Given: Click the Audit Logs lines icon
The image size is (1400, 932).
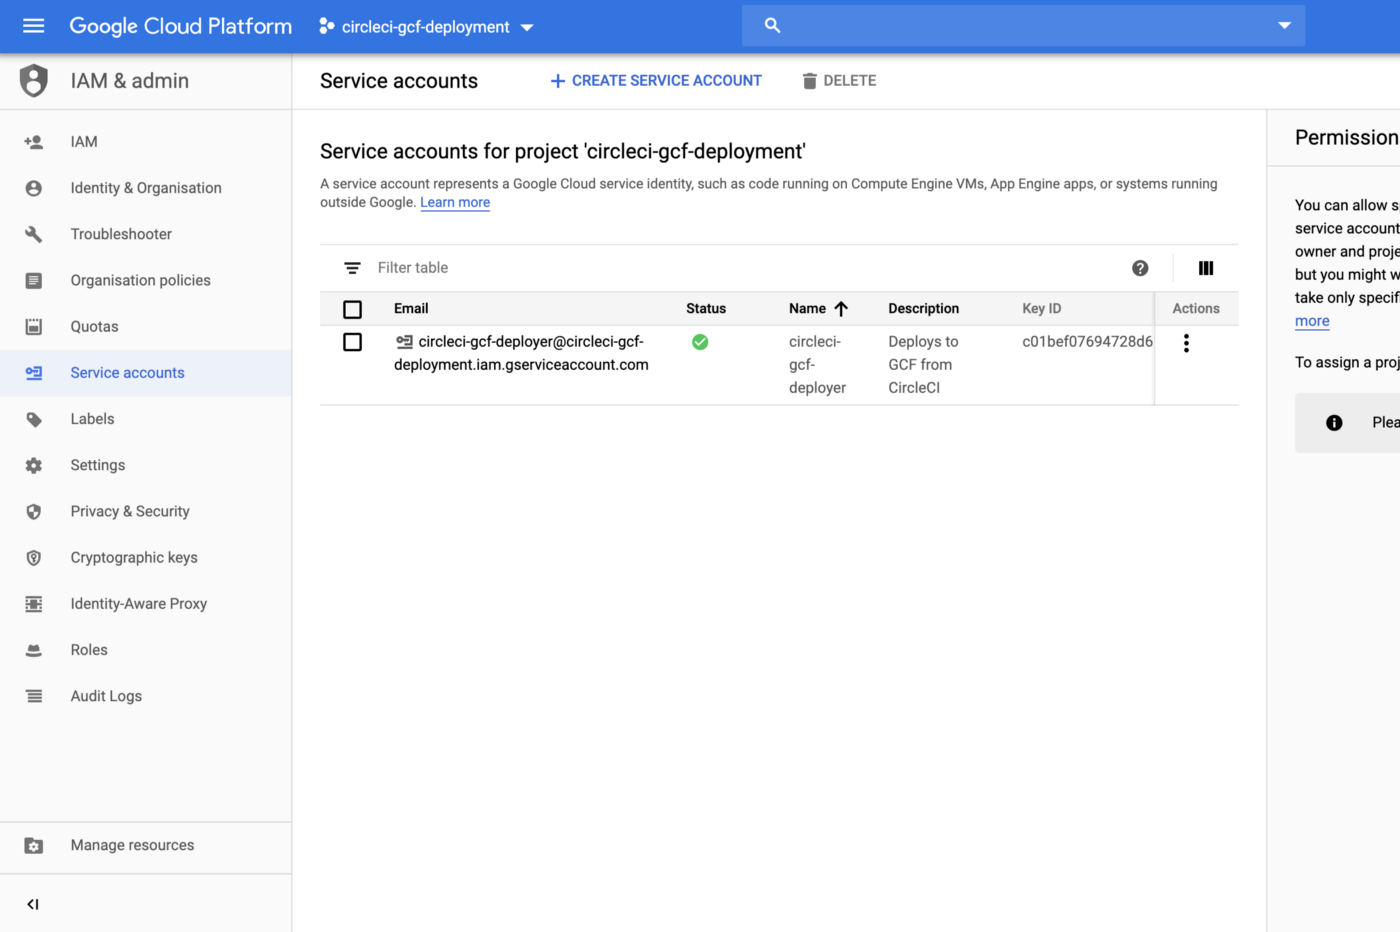Looking at the screenshot, I should pyautogui.click(x=34, y=696).
